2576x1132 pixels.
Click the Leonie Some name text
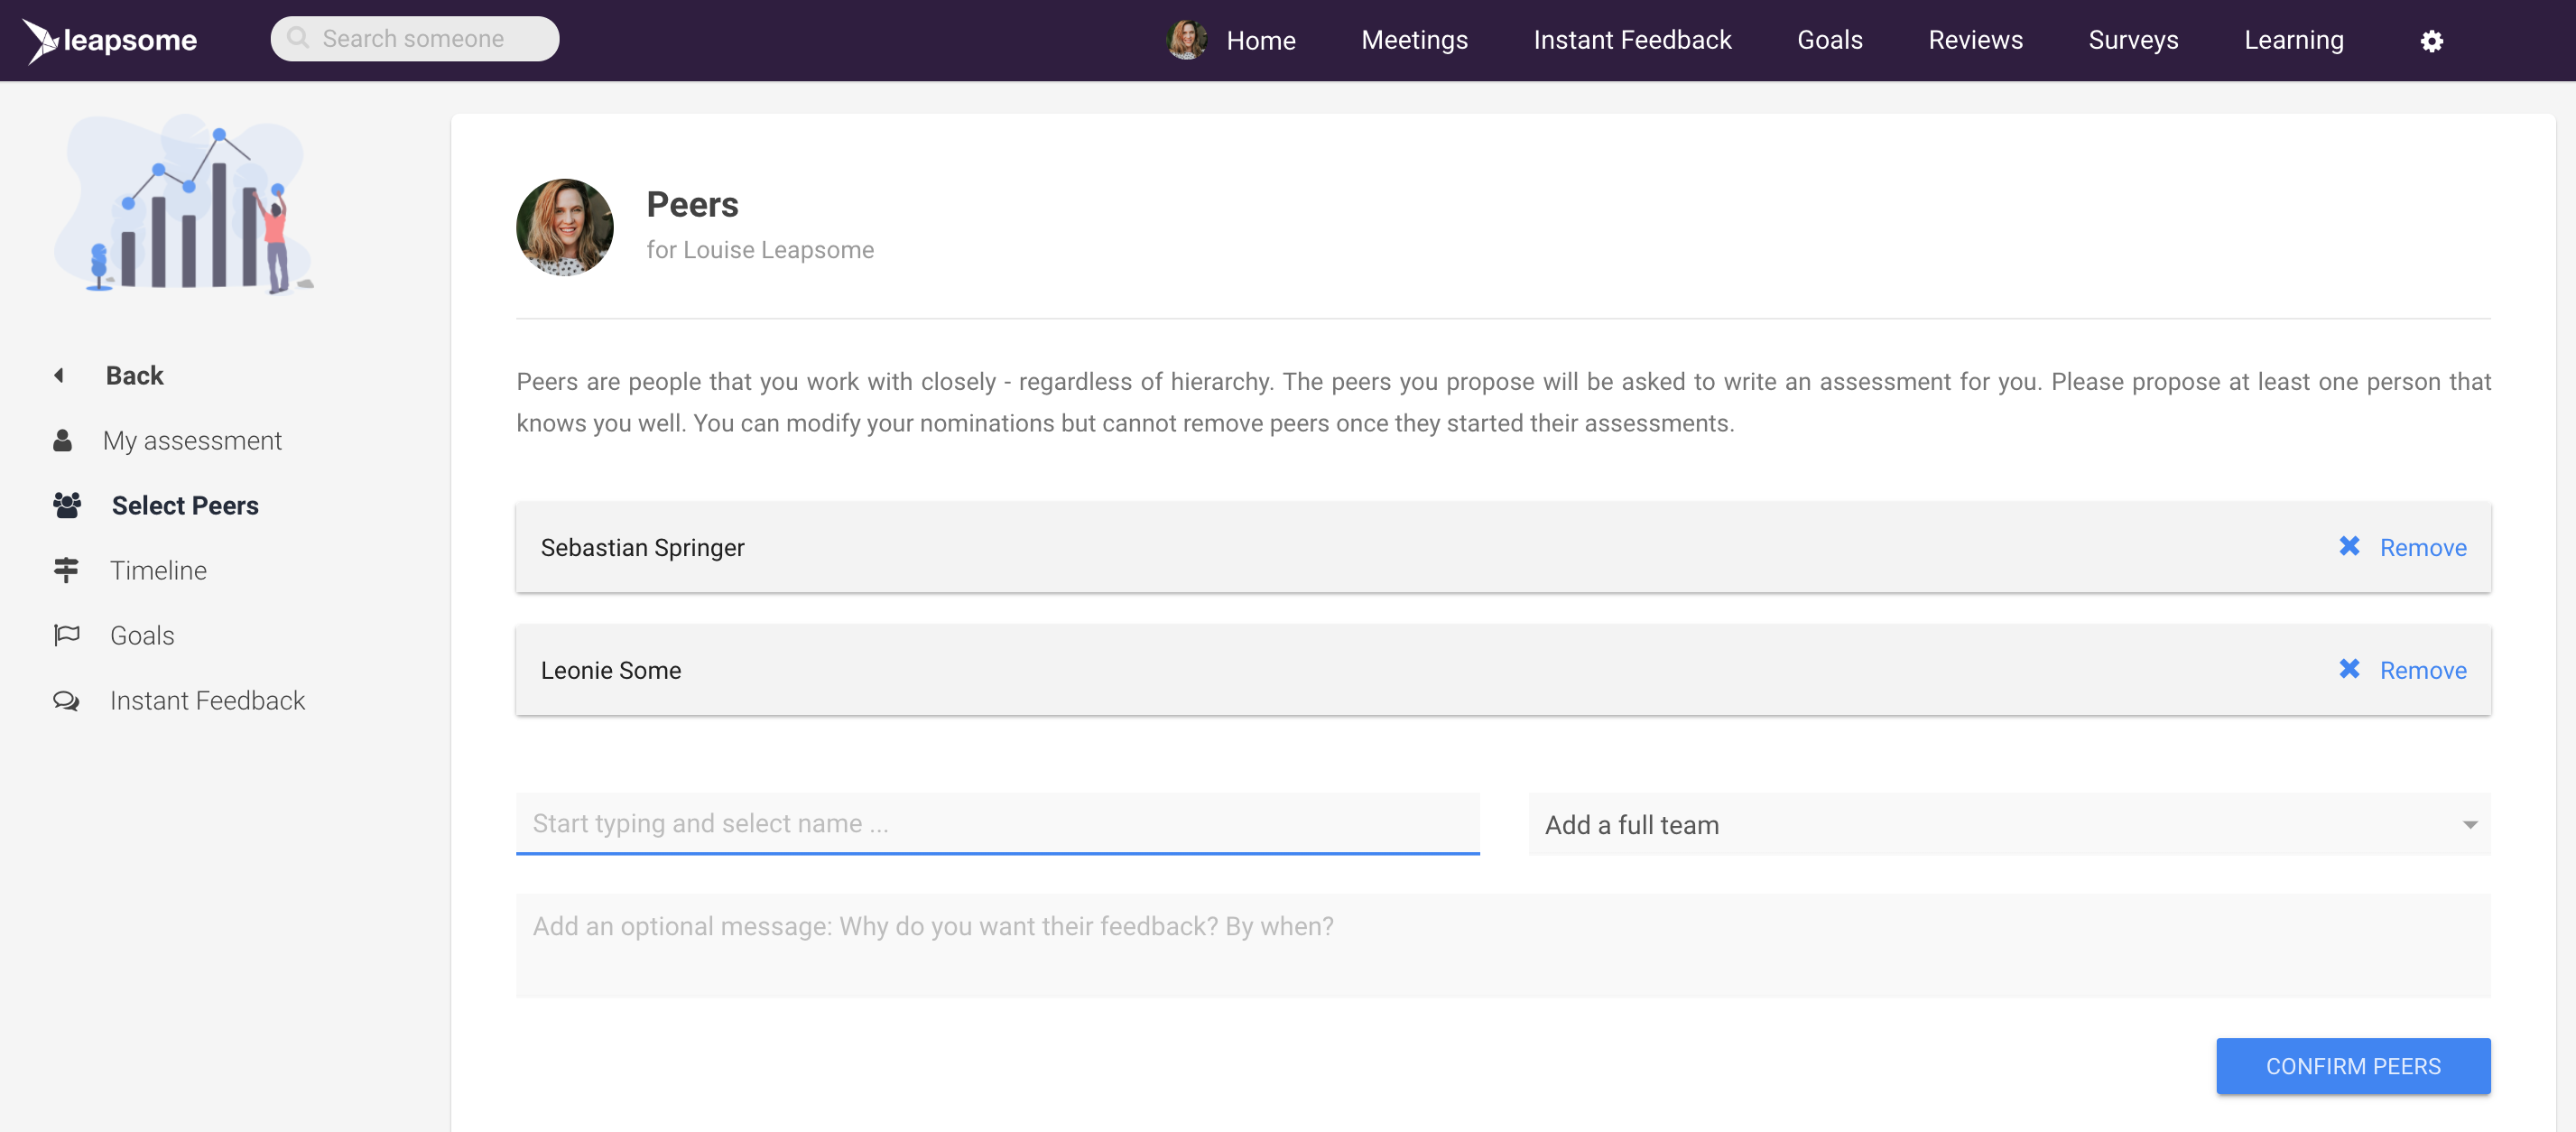610,670
